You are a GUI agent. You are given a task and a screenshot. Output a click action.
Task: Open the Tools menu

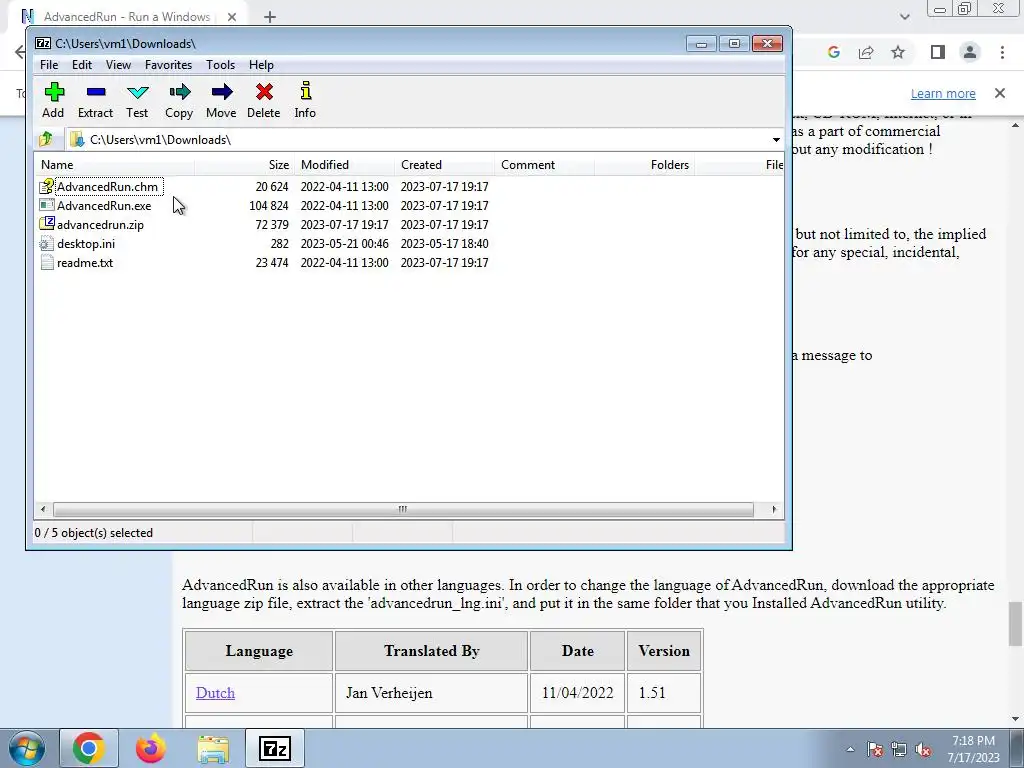pyautogui.click(x=220, y=65)
